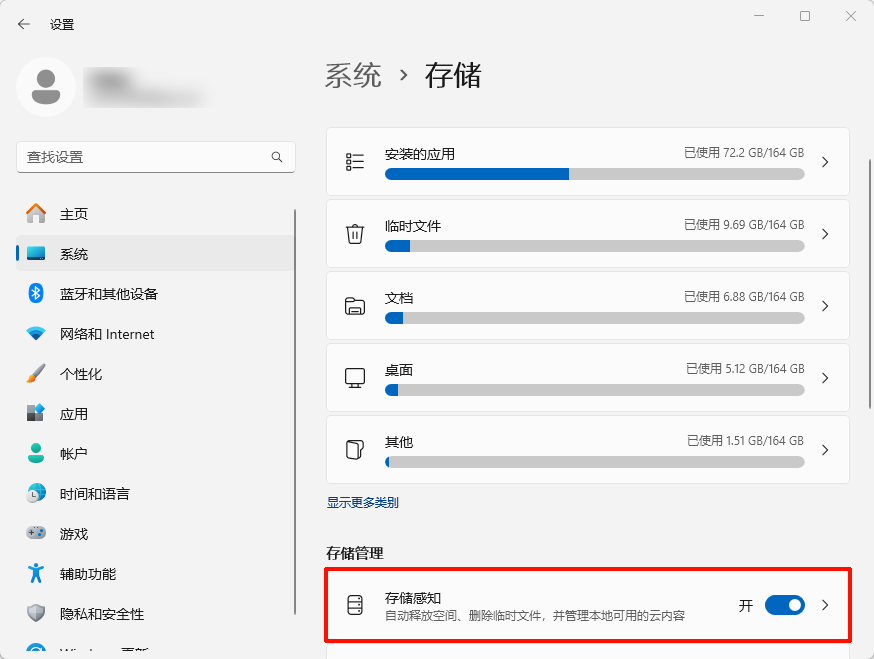Click the trash icon beside 临时文件
Screen dimensions: 874x659
[x=355, y=233]
